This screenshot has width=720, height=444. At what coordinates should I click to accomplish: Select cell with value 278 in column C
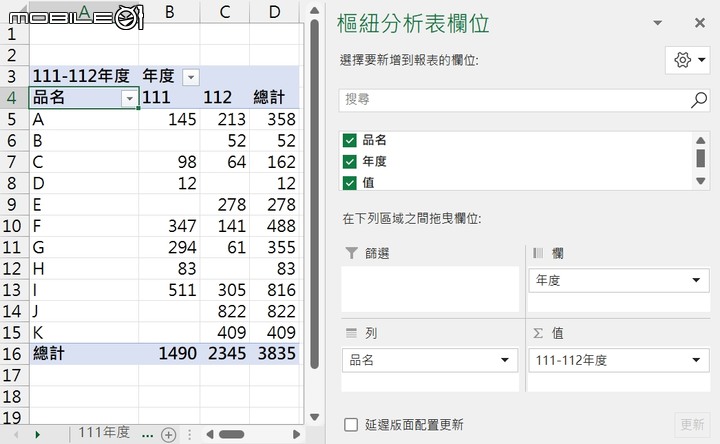point(225,205)
